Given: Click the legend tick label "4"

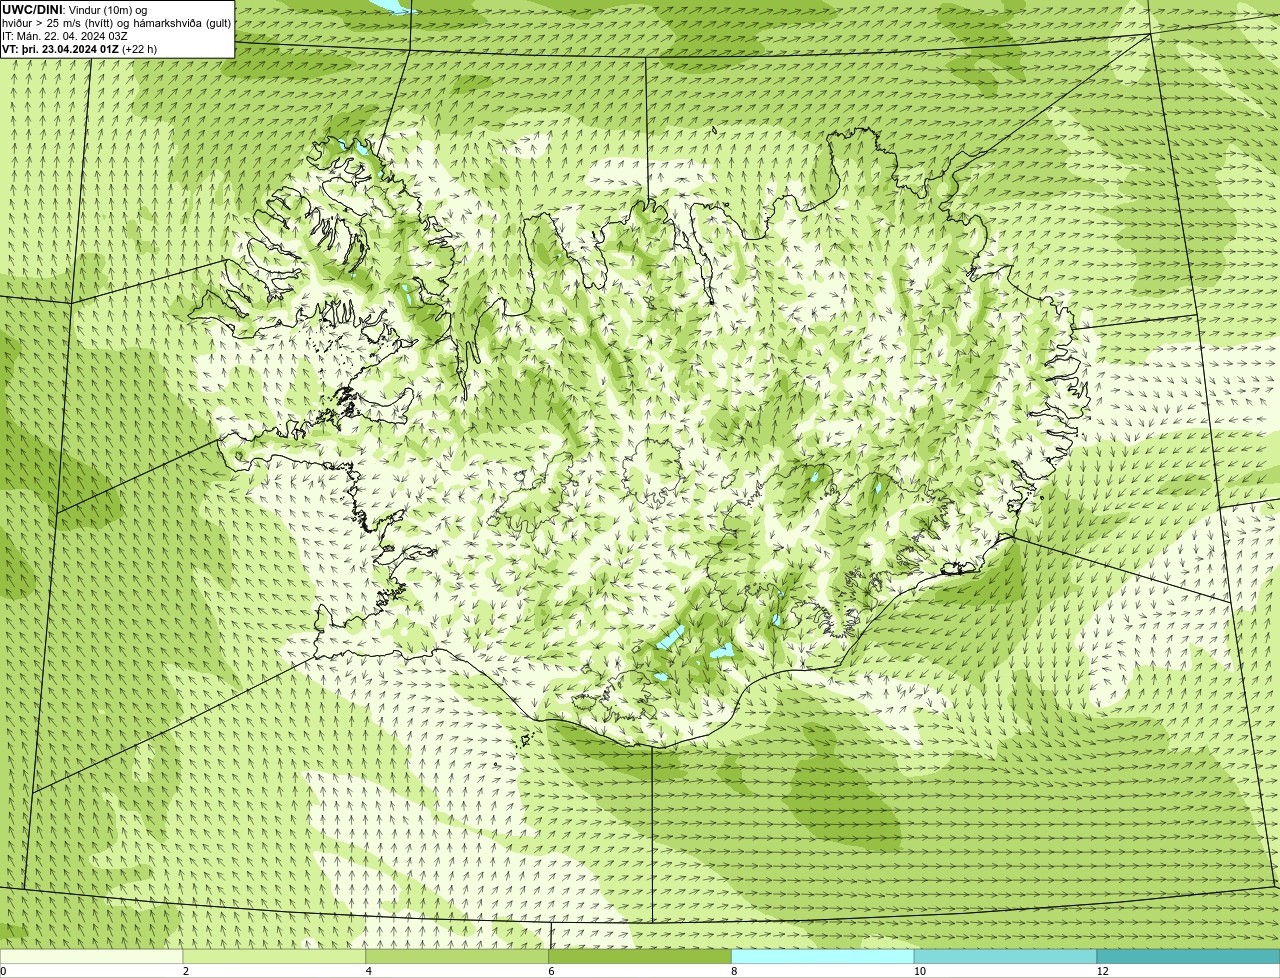Looking at the screenshot, I should point(368,971).
